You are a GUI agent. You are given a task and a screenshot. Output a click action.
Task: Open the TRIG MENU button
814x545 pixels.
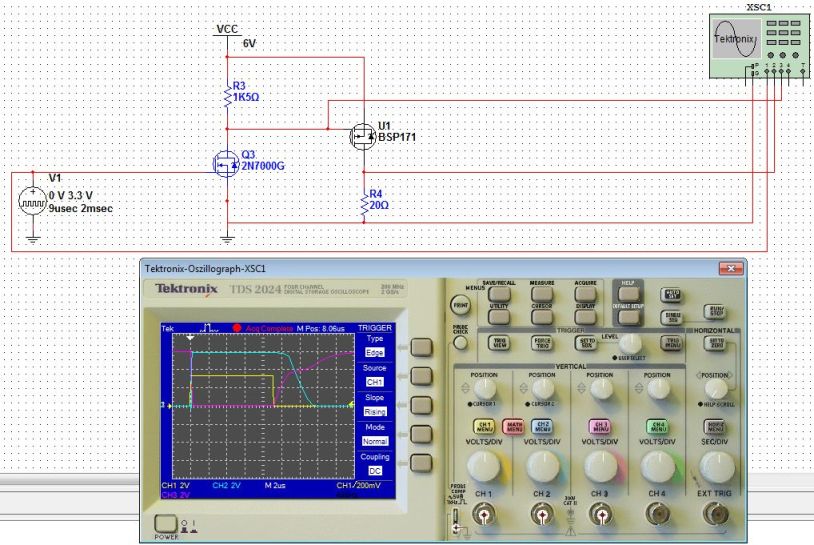point(672,343)
